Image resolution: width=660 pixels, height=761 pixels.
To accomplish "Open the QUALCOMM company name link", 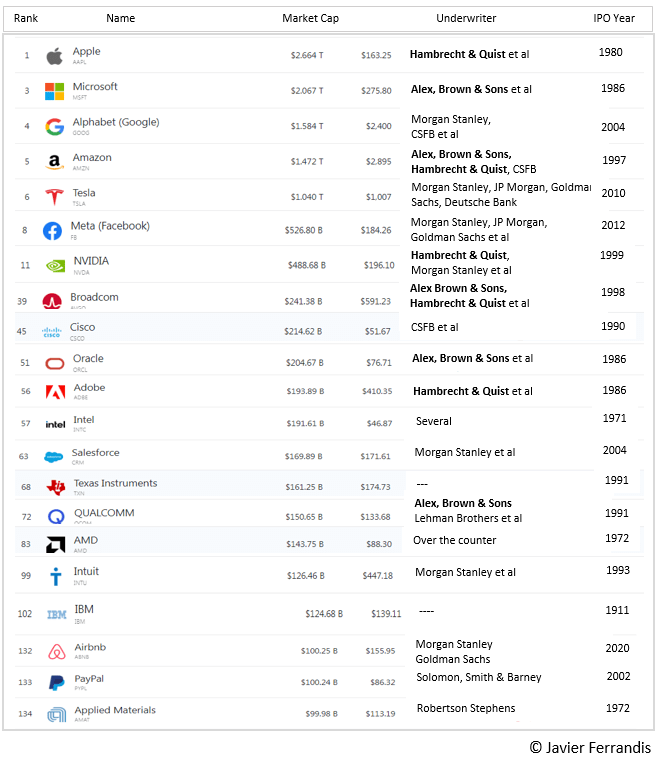I will click(104, 513).
